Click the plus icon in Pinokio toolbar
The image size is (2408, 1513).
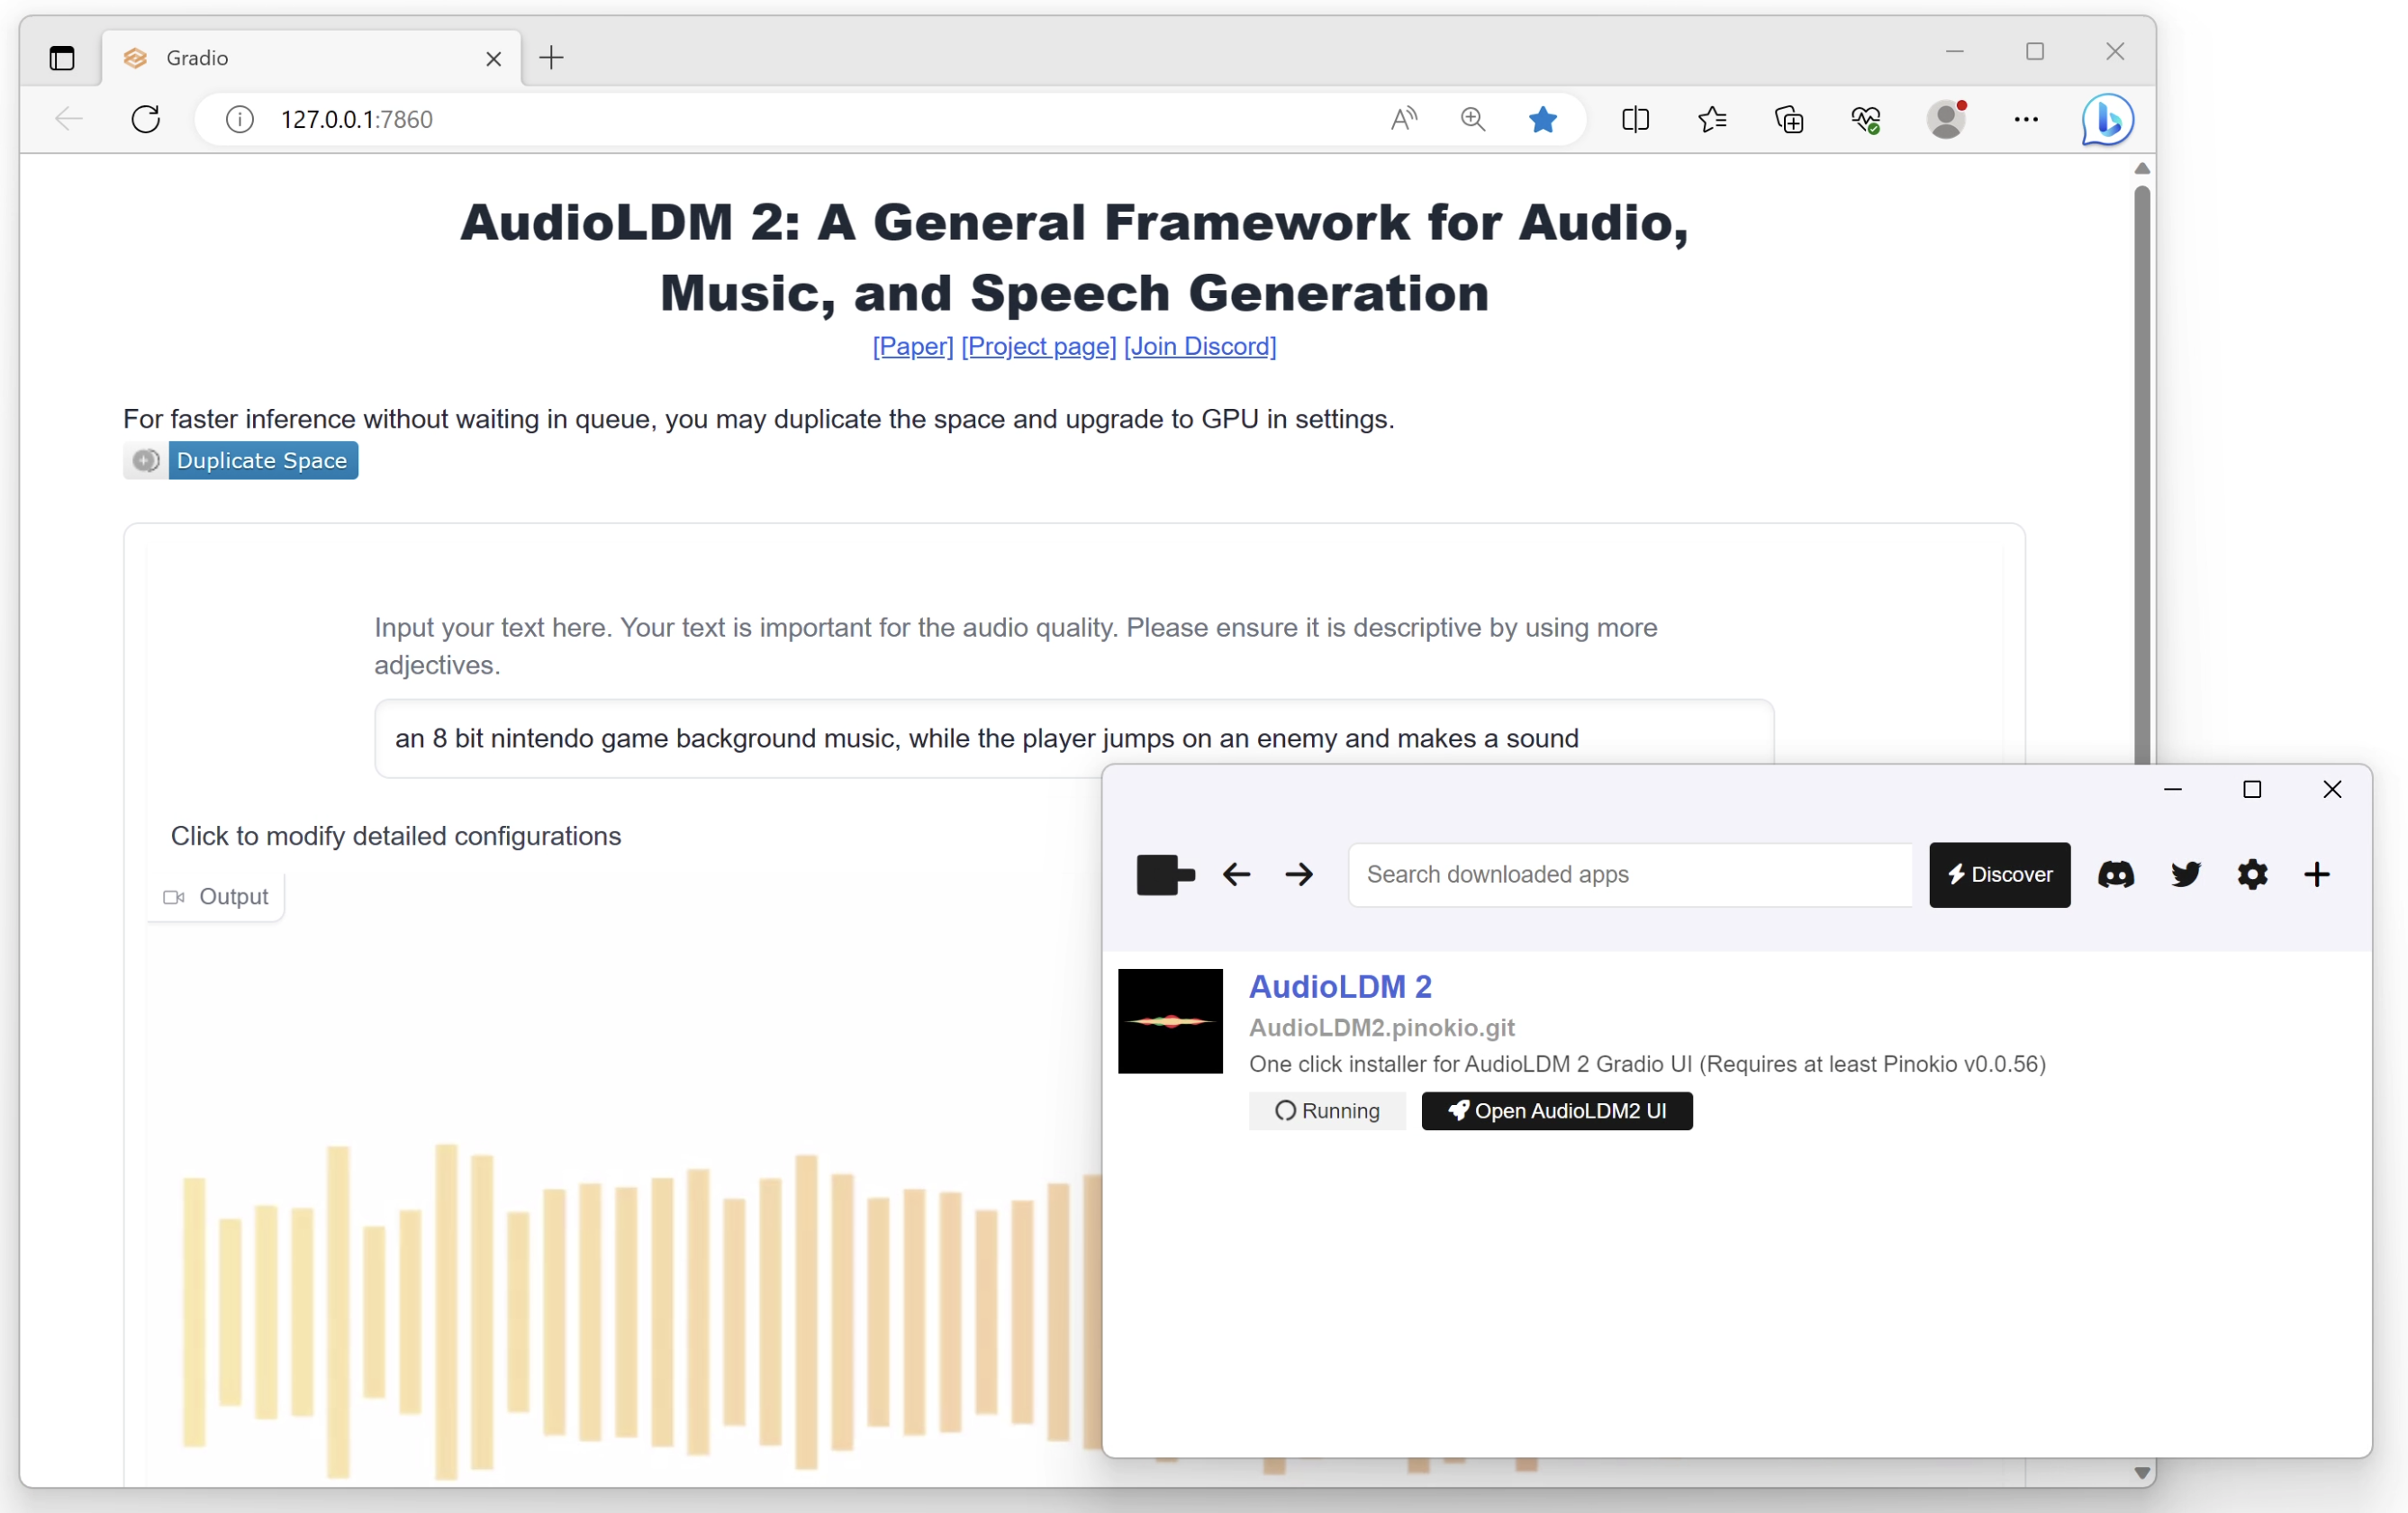click(x=2316, y=875)
